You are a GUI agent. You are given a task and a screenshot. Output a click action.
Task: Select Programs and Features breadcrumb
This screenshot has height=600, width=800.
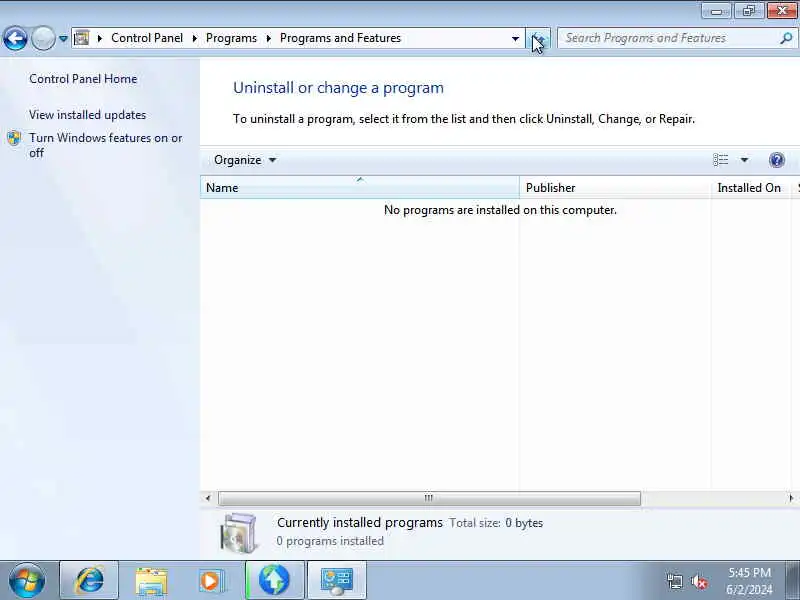pos(340,38)
